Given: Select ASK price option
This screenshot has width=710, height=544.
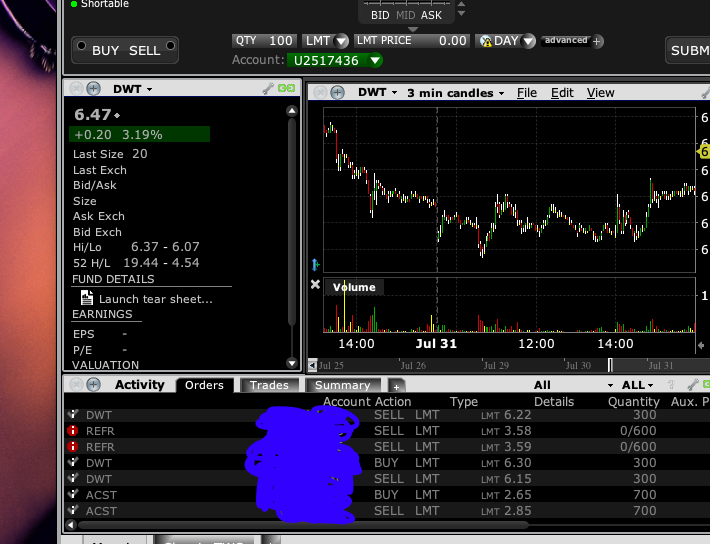Looking at the screenshot, I should click(x=431, y=15).
